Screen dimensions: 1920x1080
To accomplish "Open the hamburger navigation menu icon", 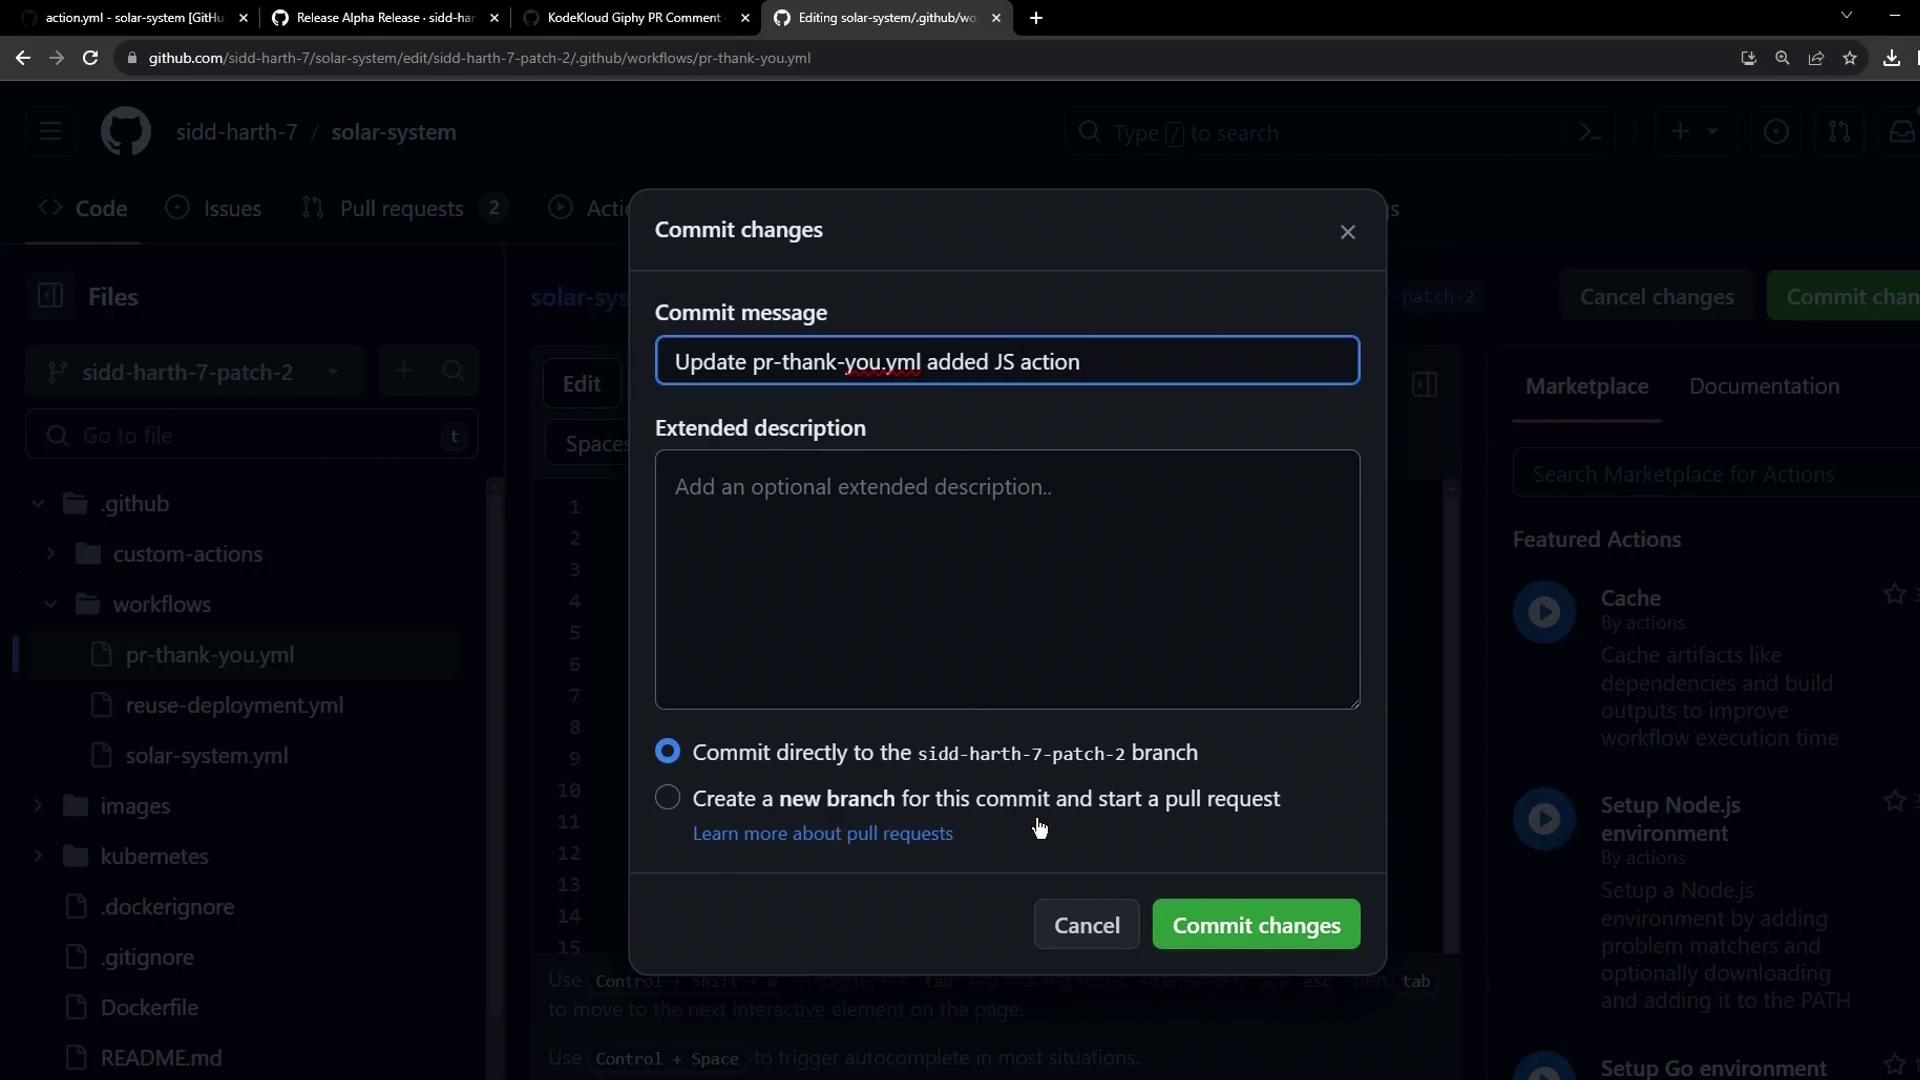I will tap(51, 132).
